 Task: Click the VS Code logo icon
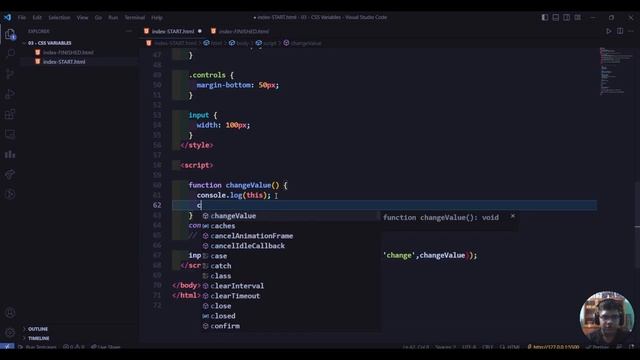[7, 18]
